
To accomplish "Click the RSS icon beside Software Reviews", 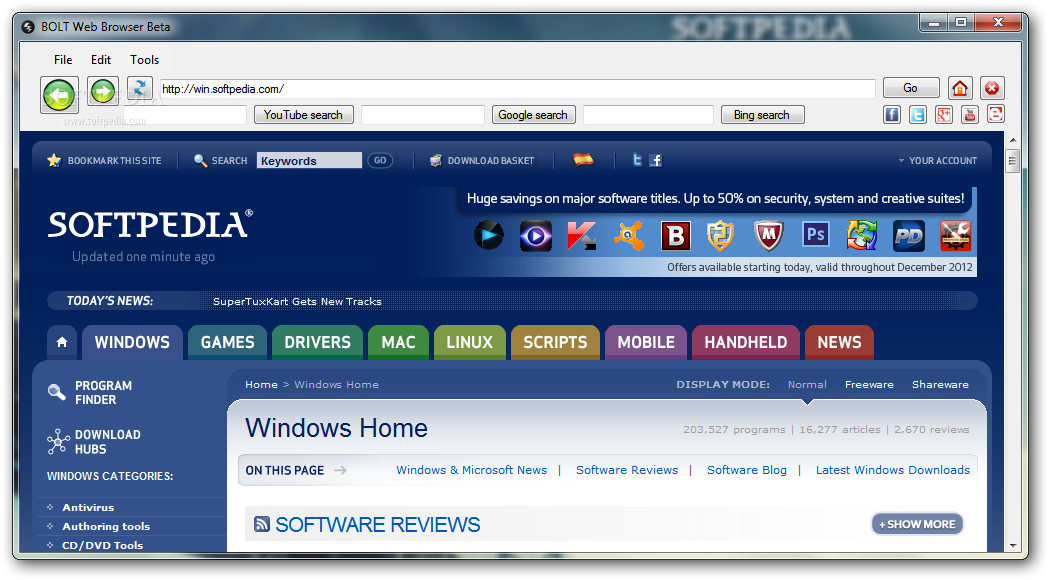I will [262, 524].
